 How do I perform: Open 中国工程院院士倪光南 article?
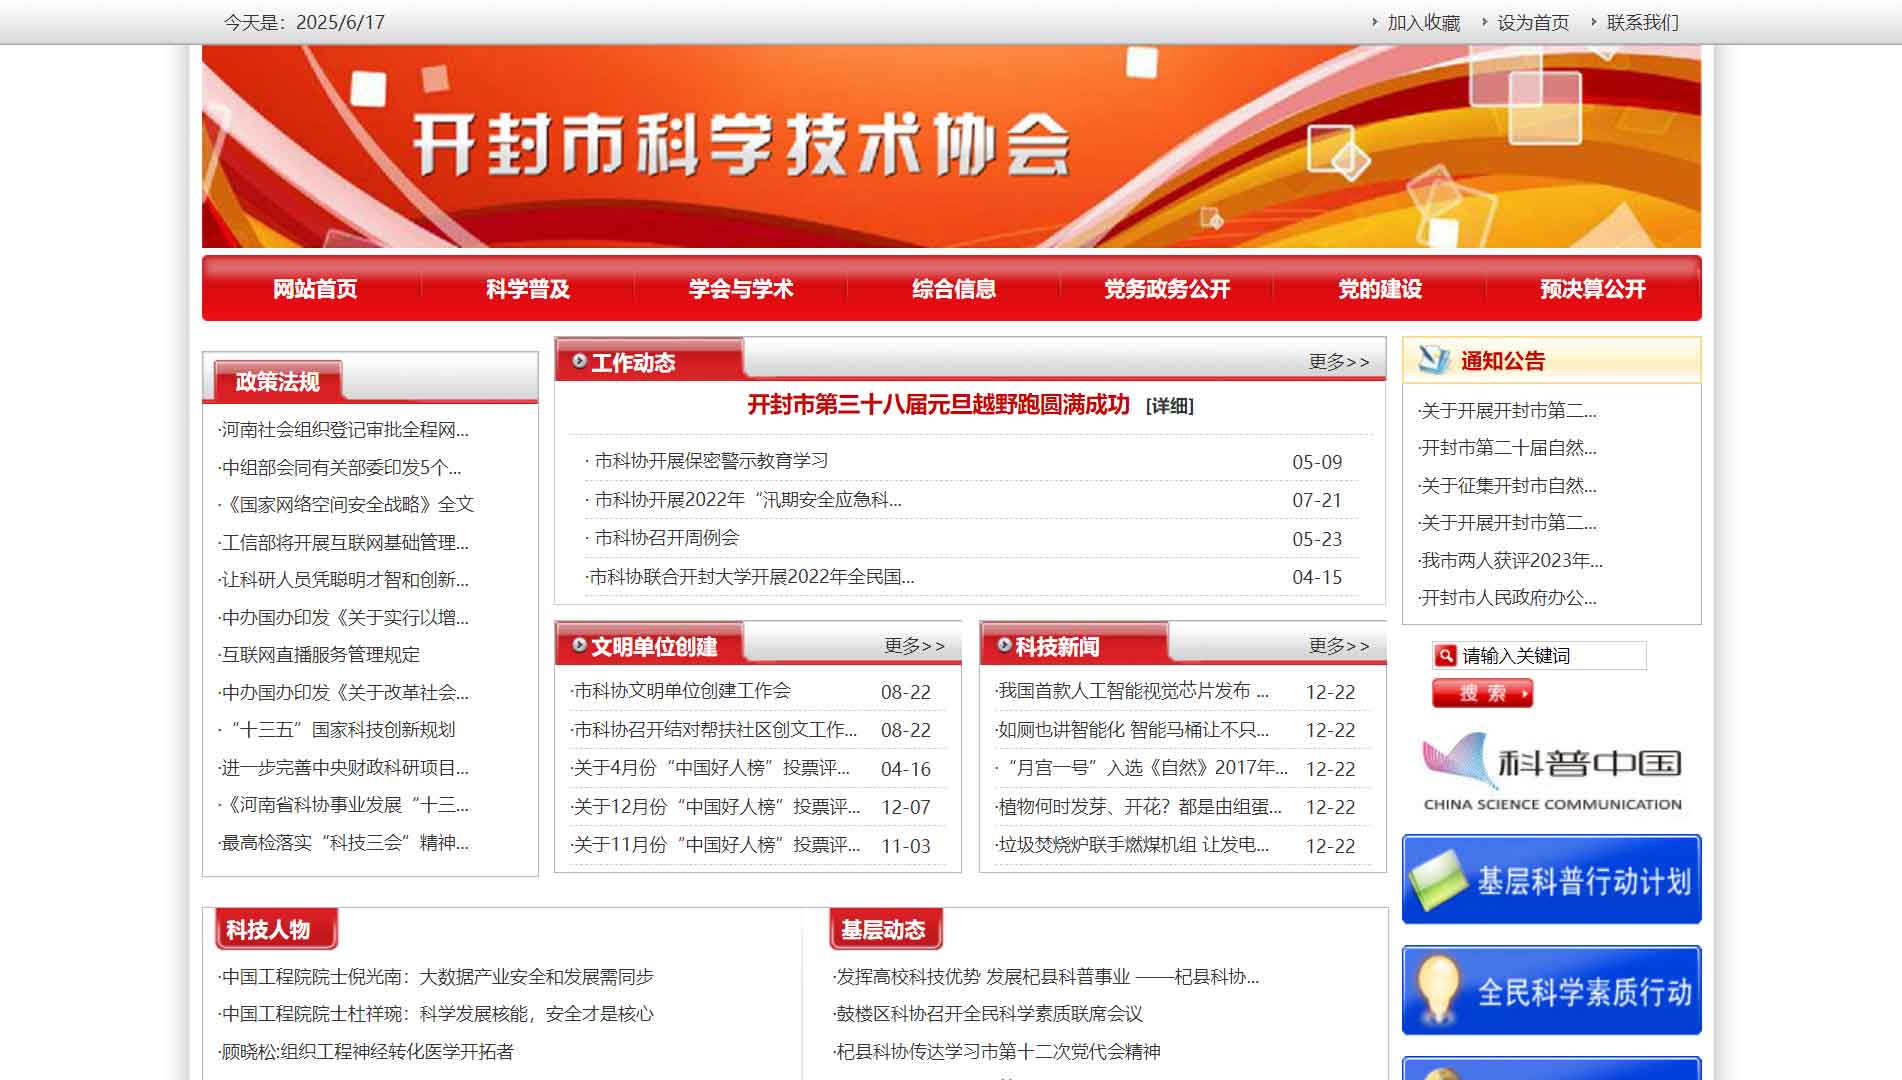pos(437,977)
